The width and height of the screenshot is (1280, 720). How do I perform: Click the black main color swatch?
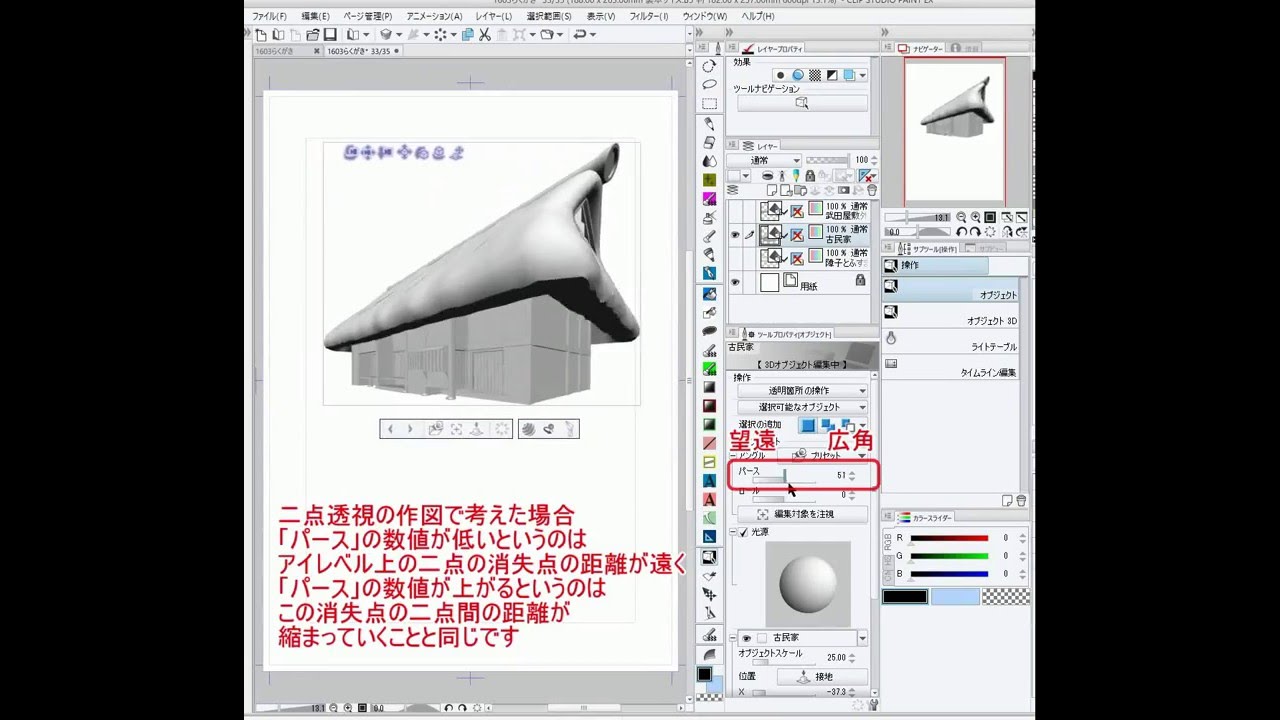point(905,596)
